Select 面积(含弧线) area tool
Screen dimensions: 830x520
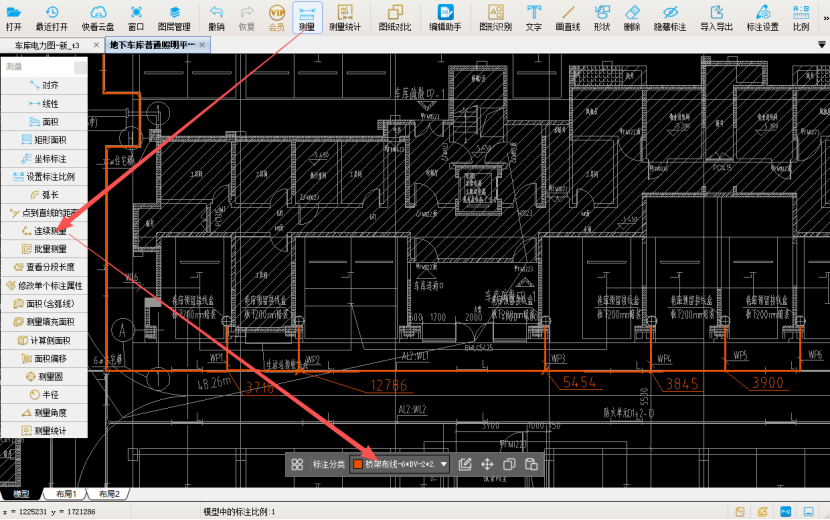click(x=44, y=303)
